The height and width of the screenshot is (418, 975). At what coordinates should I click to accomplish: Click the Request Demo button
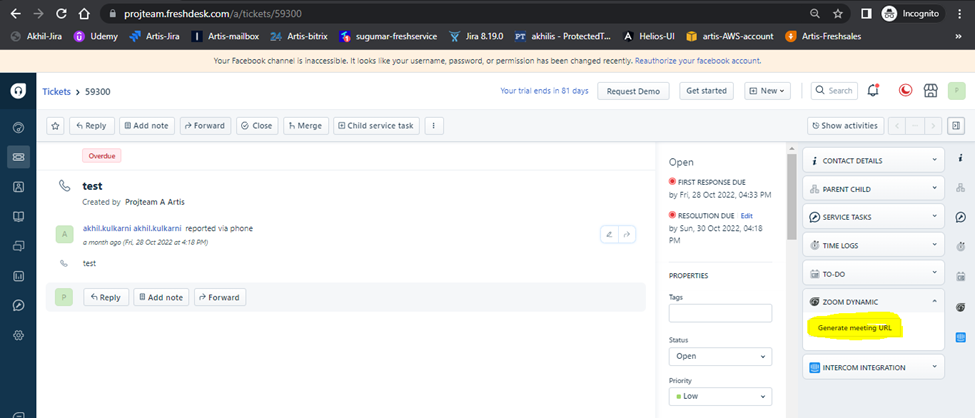pos(633,91)
